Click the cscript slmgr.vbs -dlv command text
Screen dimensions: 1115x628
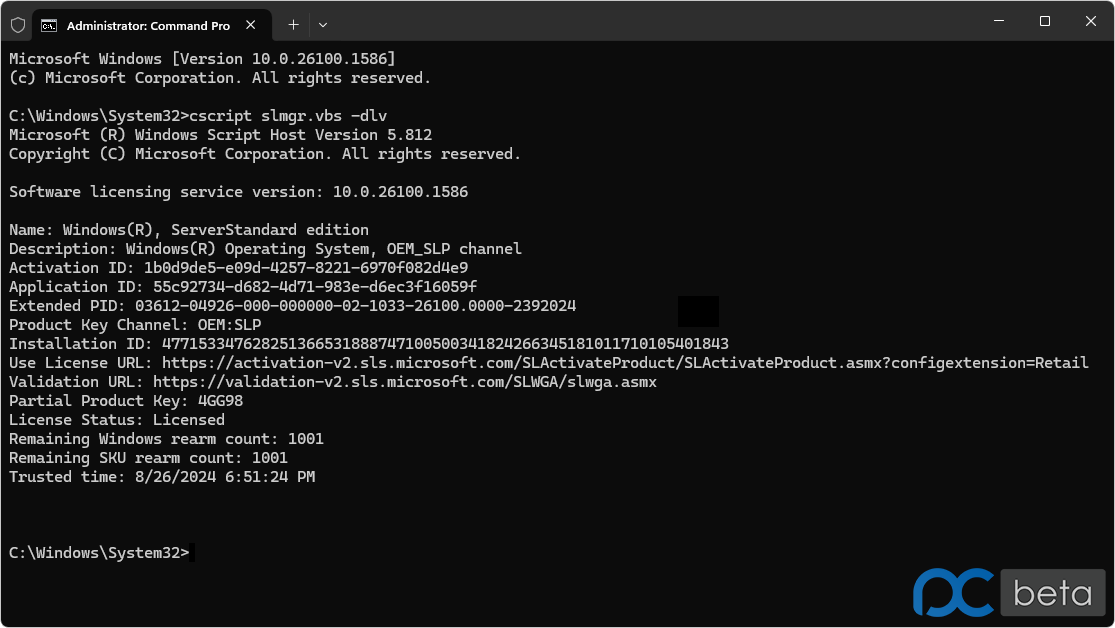(x=288, y=116)
